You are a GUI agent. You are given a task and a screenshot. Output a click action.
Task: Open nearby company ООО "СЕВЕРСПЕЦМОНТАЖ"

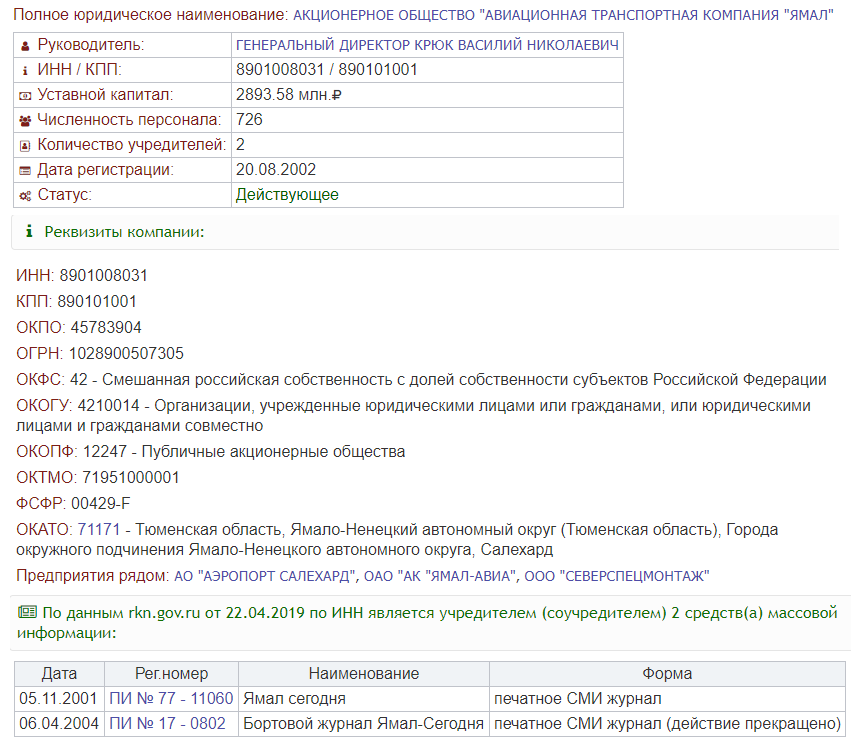[x=617, y=576]
